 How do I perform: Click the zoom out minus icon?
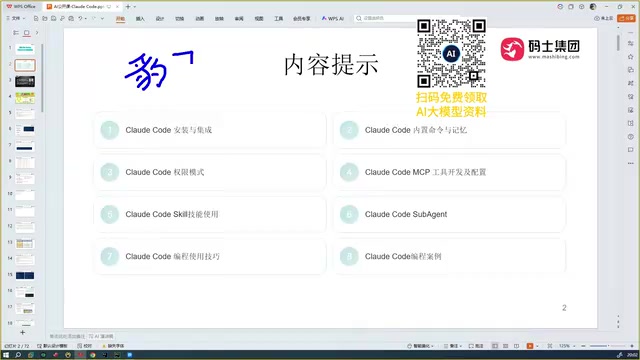tap(583, 346)
